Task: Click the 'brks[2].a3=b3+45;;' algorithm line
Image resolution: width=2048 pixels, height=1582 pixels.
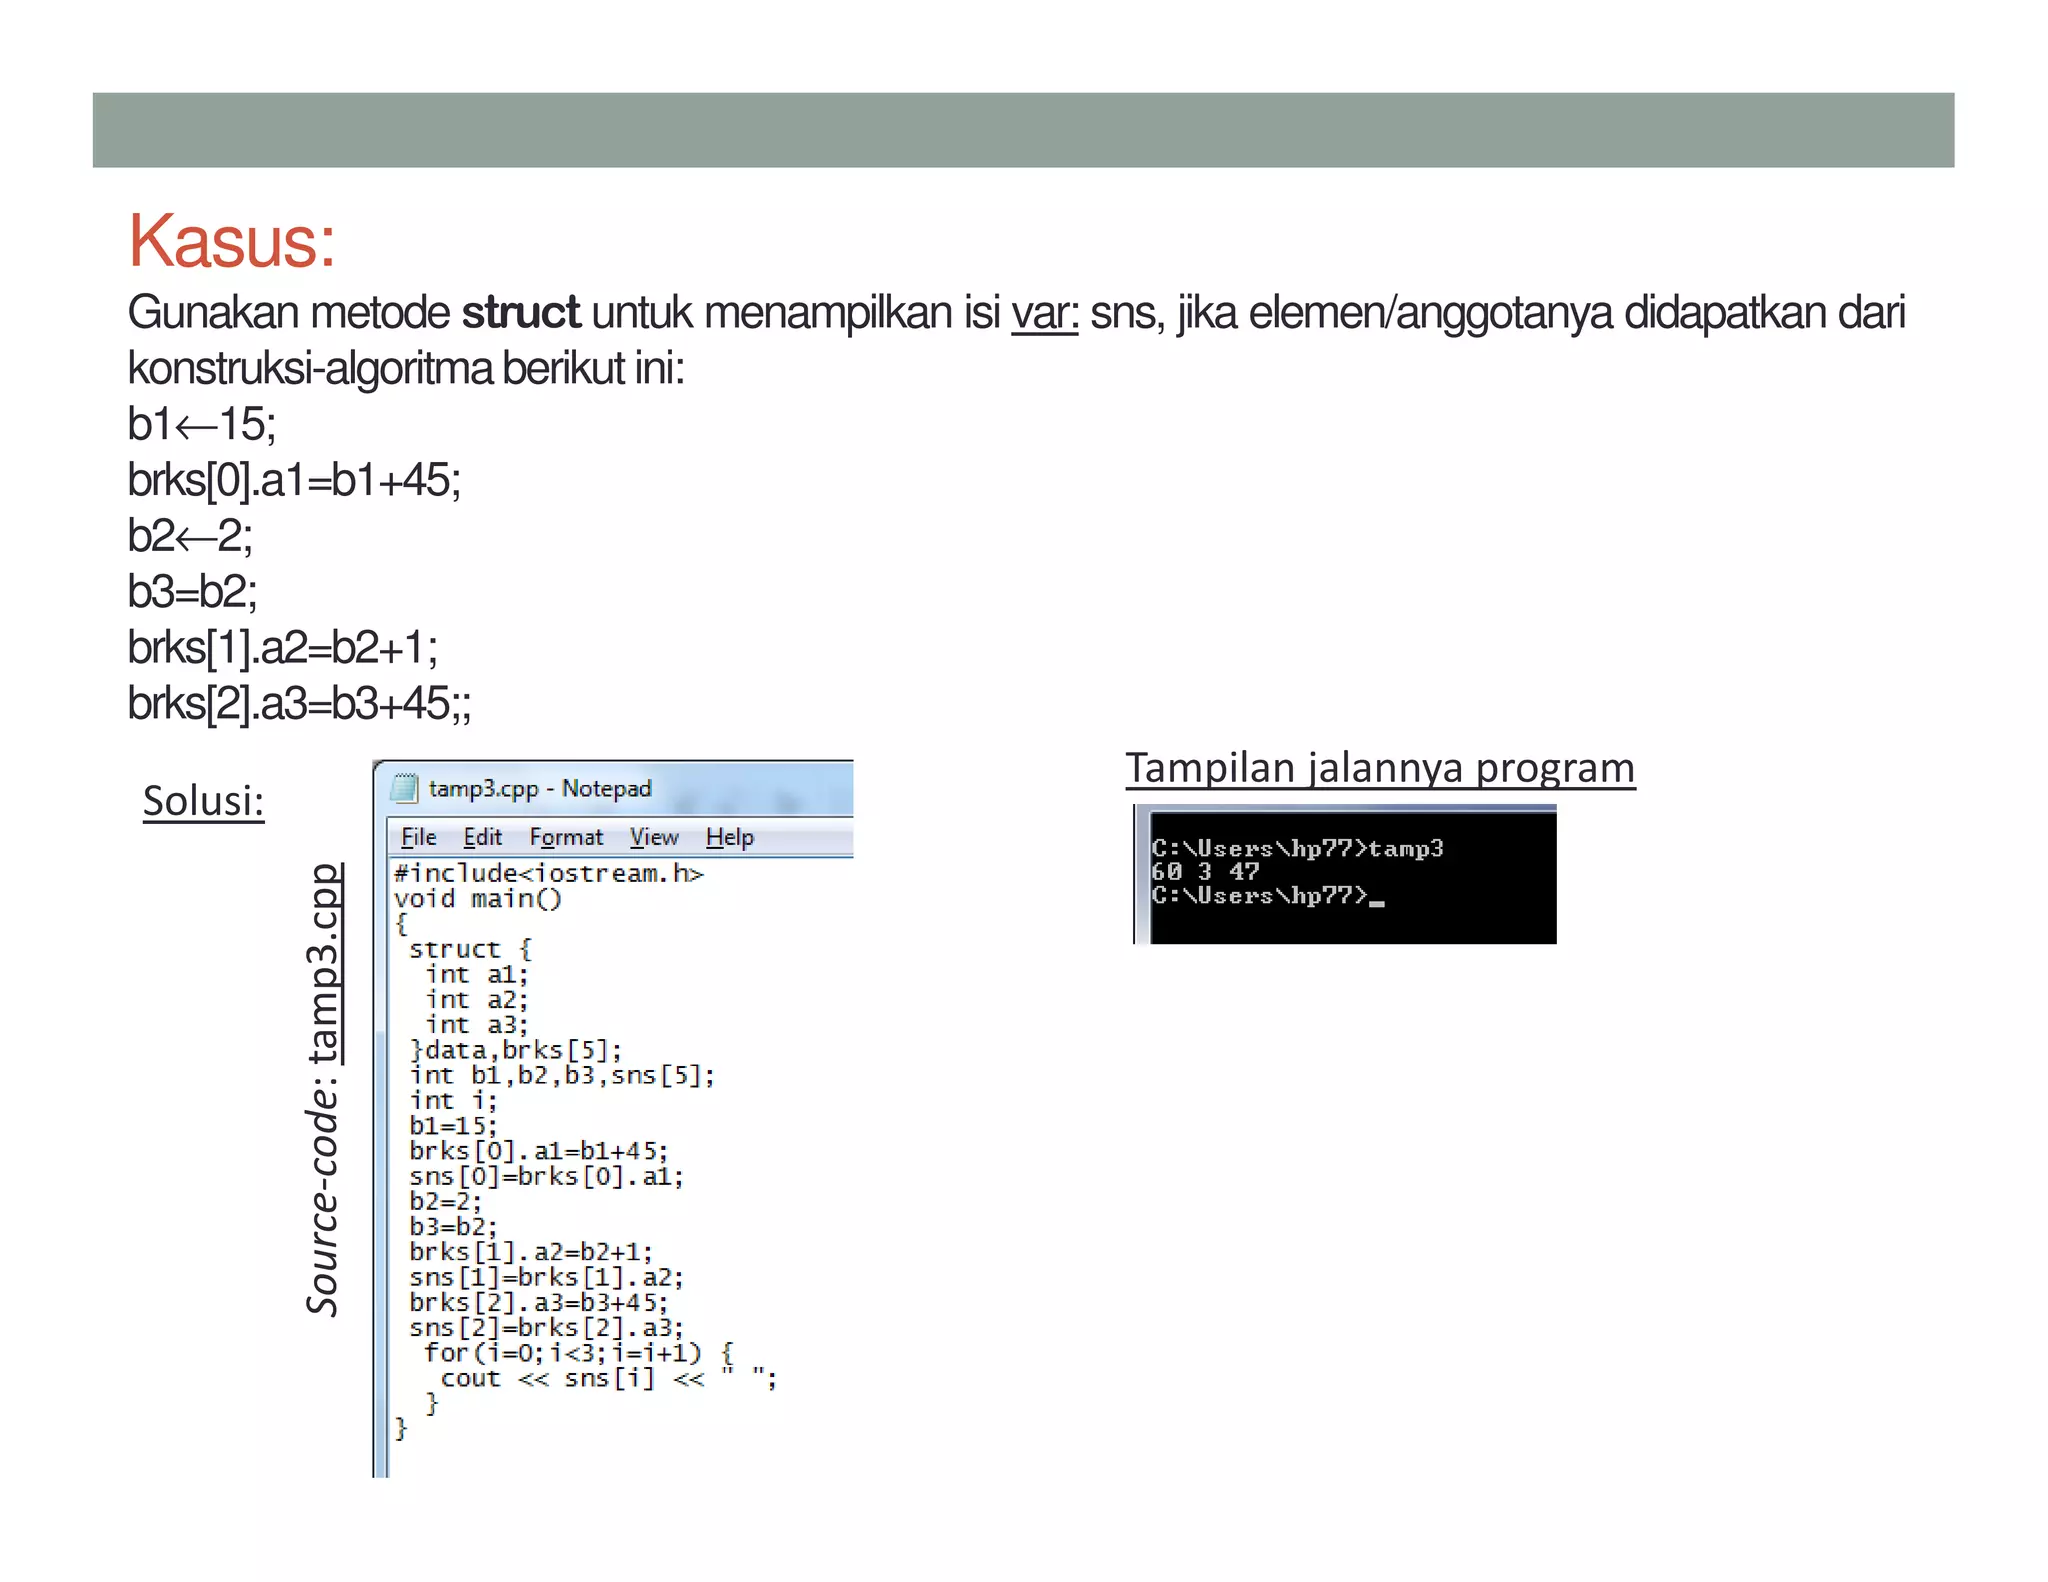Action: 299,704
